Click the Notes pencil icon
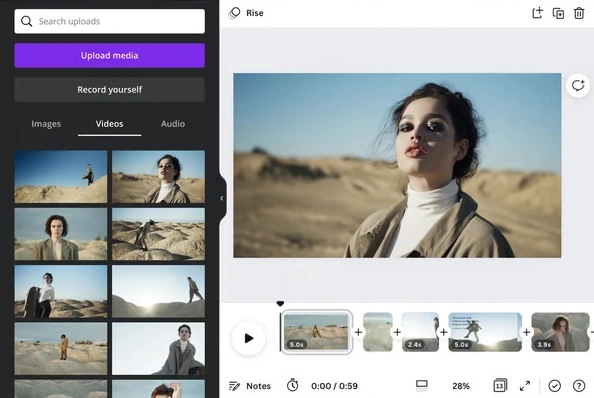Viewport: 594px width, 398px height. (234, 386)
